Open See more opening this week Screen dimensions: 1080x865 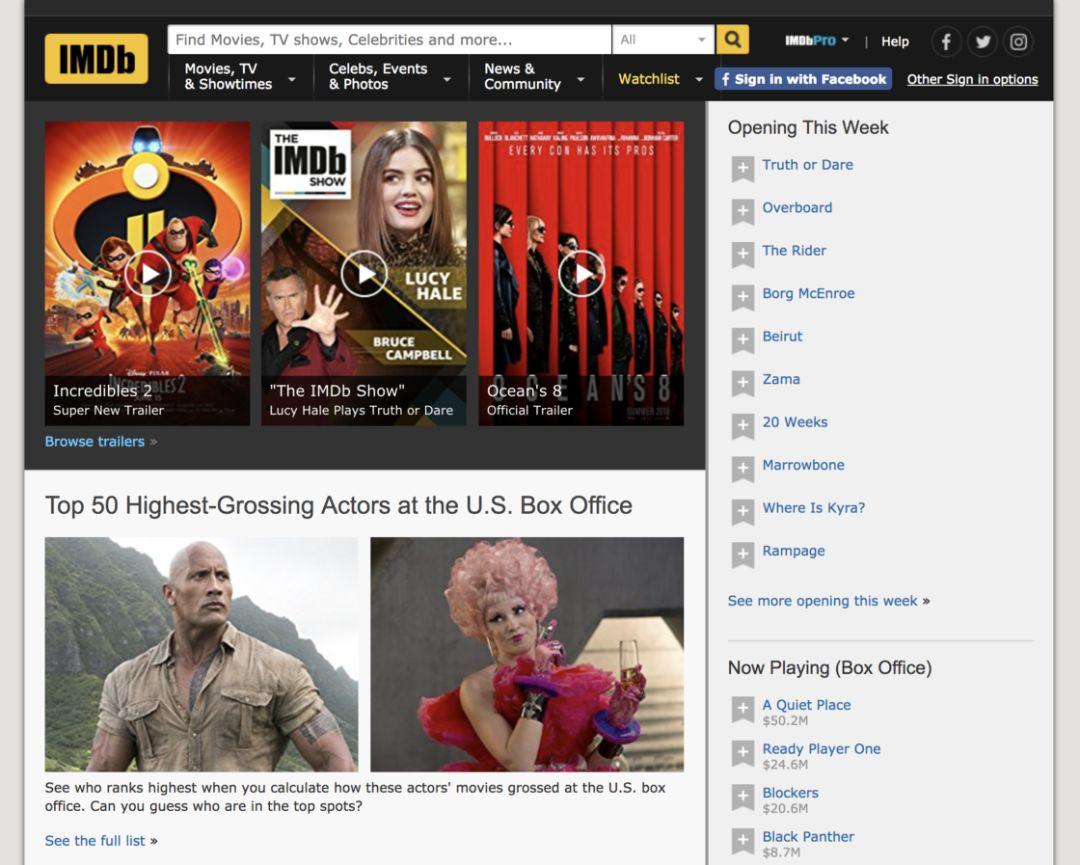point(822,601)
